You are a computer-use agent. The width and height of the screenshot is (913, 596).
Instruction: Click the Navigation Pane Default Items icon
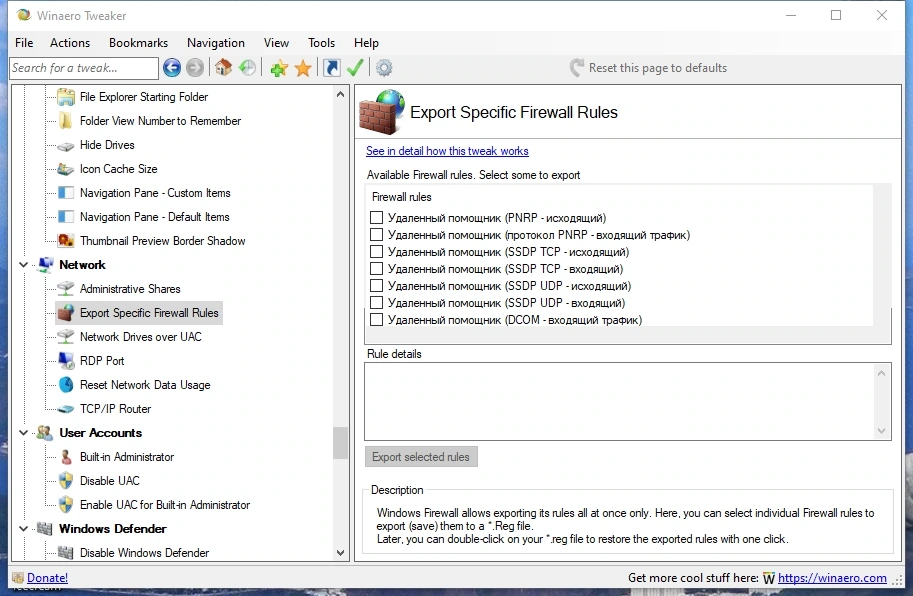[66, 217]
